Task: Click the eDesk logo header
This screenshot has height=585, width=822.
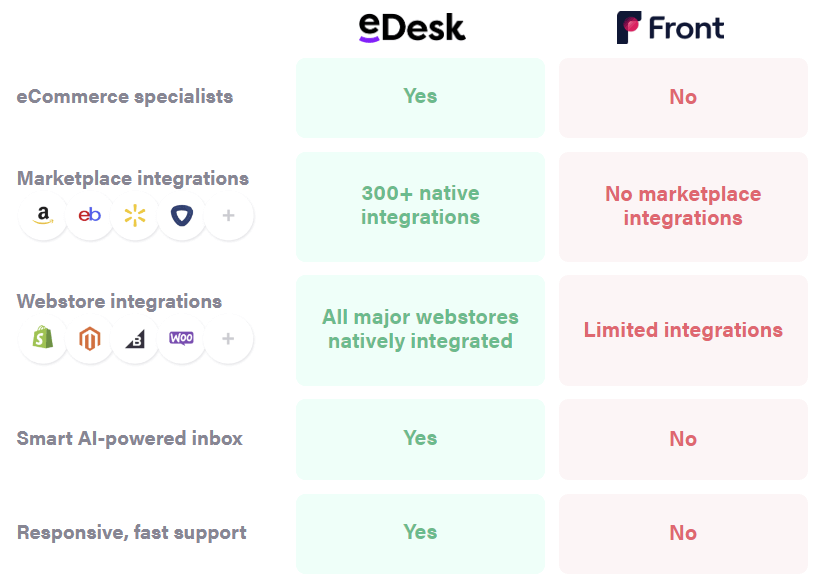Action: coord(412,27)
